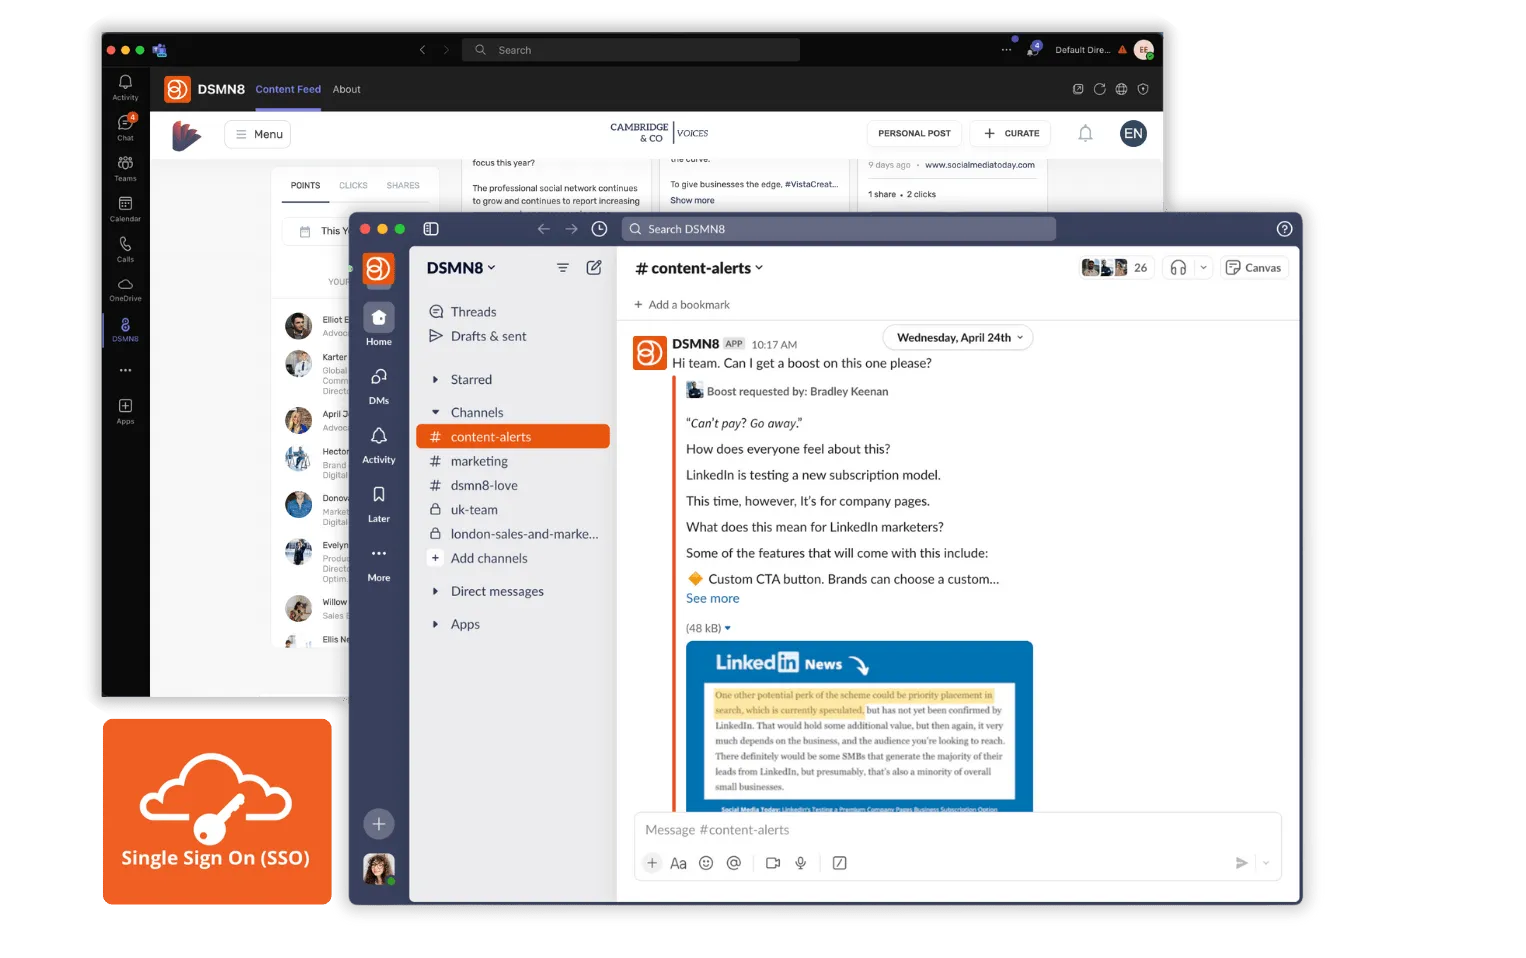1526x958 pixels.
Task: Click See more in the DSMN8 message
Action: [713, 599]
